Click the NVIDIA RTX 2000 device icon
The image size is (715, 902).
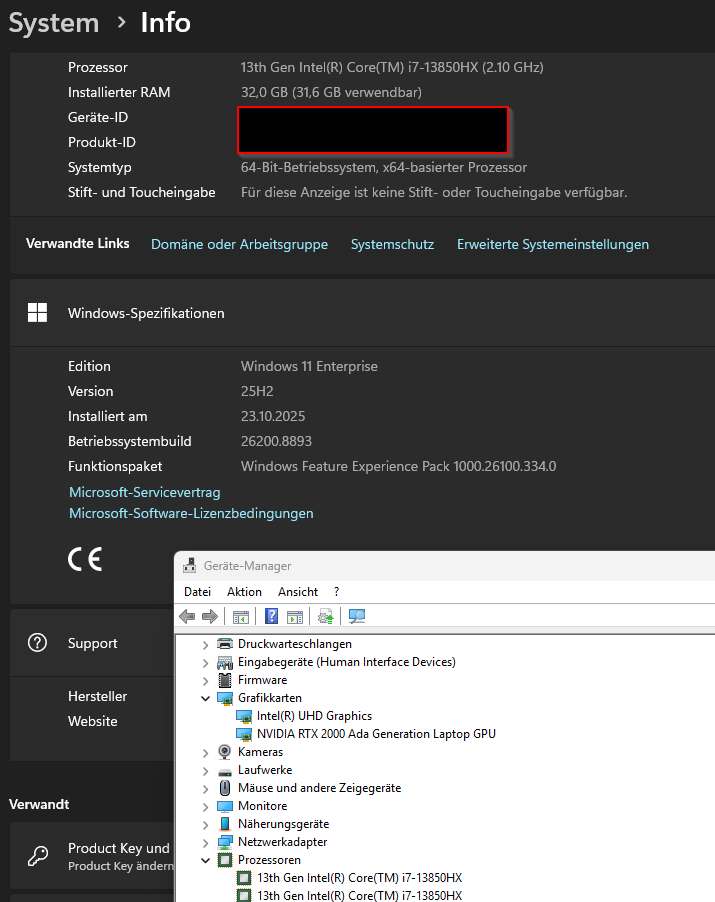point(244,734)
